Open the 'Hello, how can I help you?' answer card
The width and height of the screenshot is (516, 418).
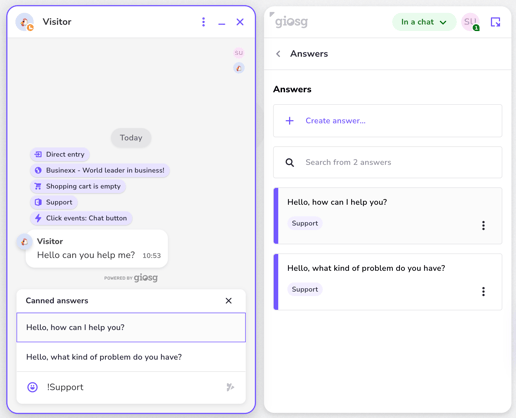point(388,216)
